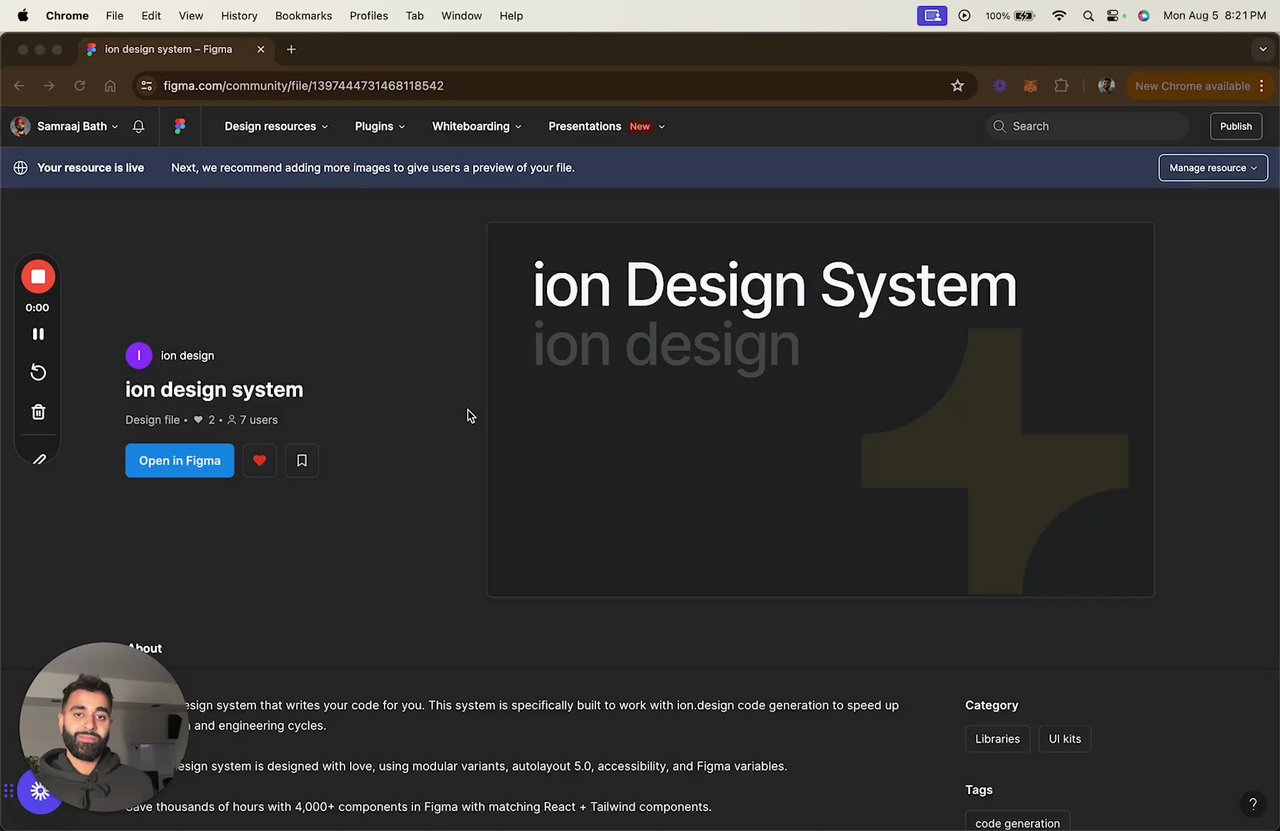Image resolution: width=1280 pixels, height=831 pixels.
Task: Click the Figma Search field
Action: pyautogui.click(x=1088, y=126)
